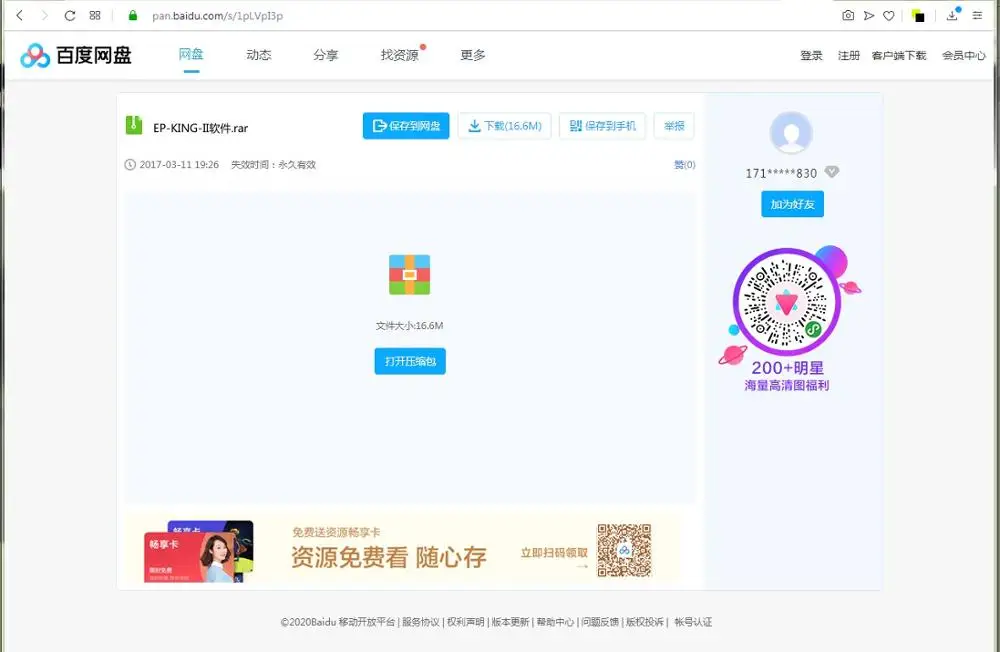1000x652 pixels.
Task: Click the clock icon next to the date
Action: point(129,165)
